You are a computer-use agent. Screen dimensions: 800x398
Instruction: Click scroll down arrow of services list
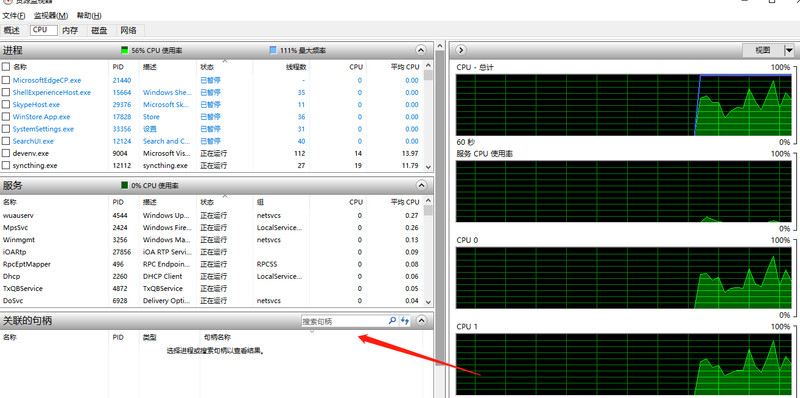coord(428,302)
